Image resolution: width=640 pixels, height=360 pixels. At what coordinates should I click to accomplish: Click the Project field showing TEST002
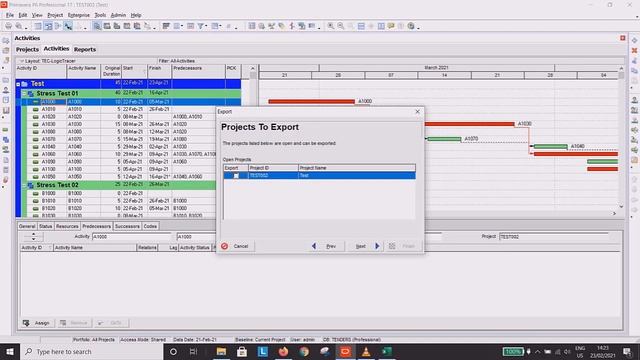[554, 237]
